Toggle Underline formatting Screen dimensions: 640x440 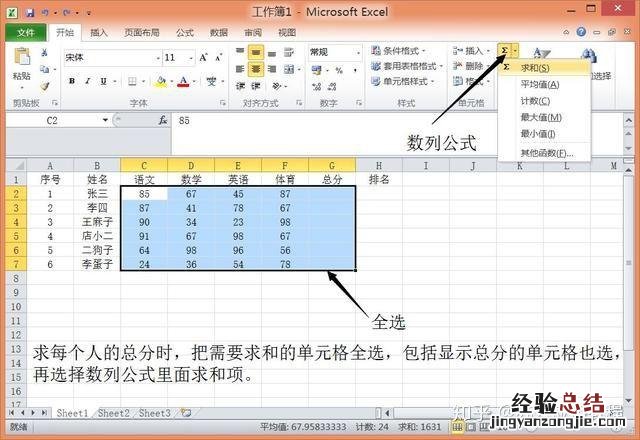[103, 81]
